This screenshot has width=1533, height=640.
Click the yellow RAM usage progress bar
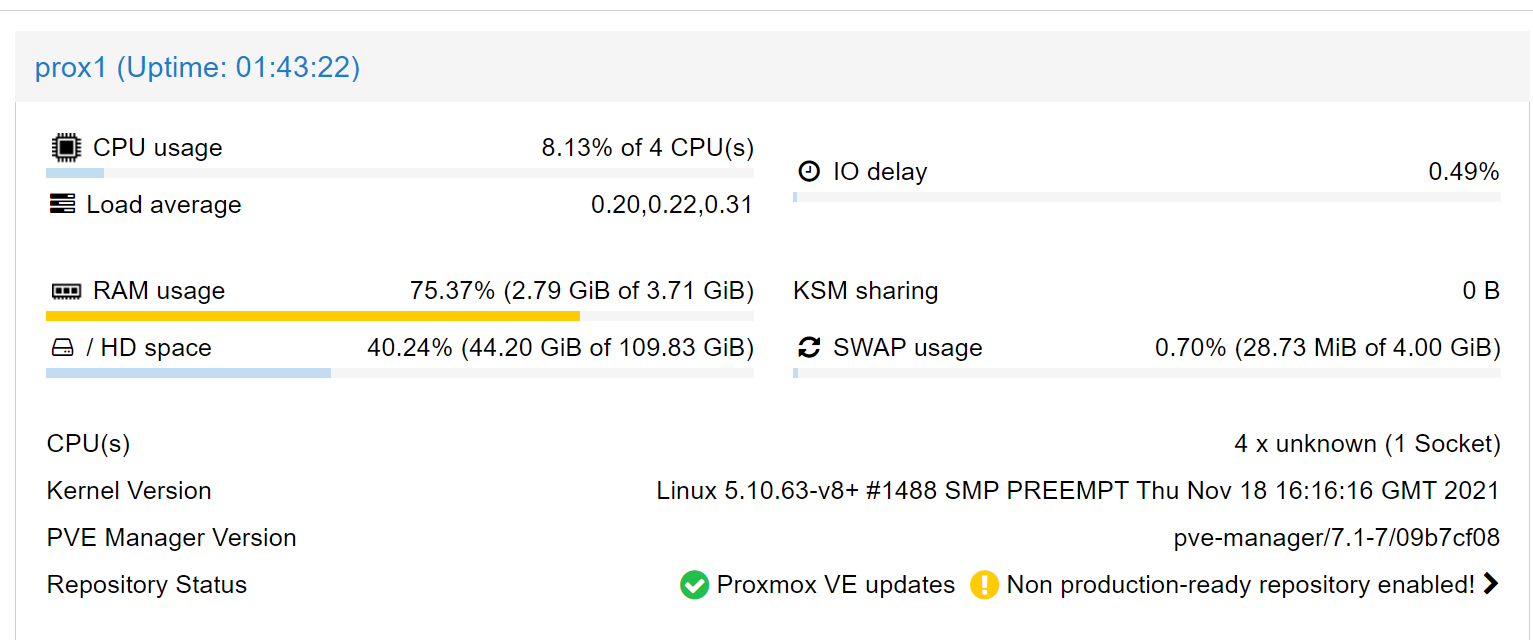coord(312,316)
